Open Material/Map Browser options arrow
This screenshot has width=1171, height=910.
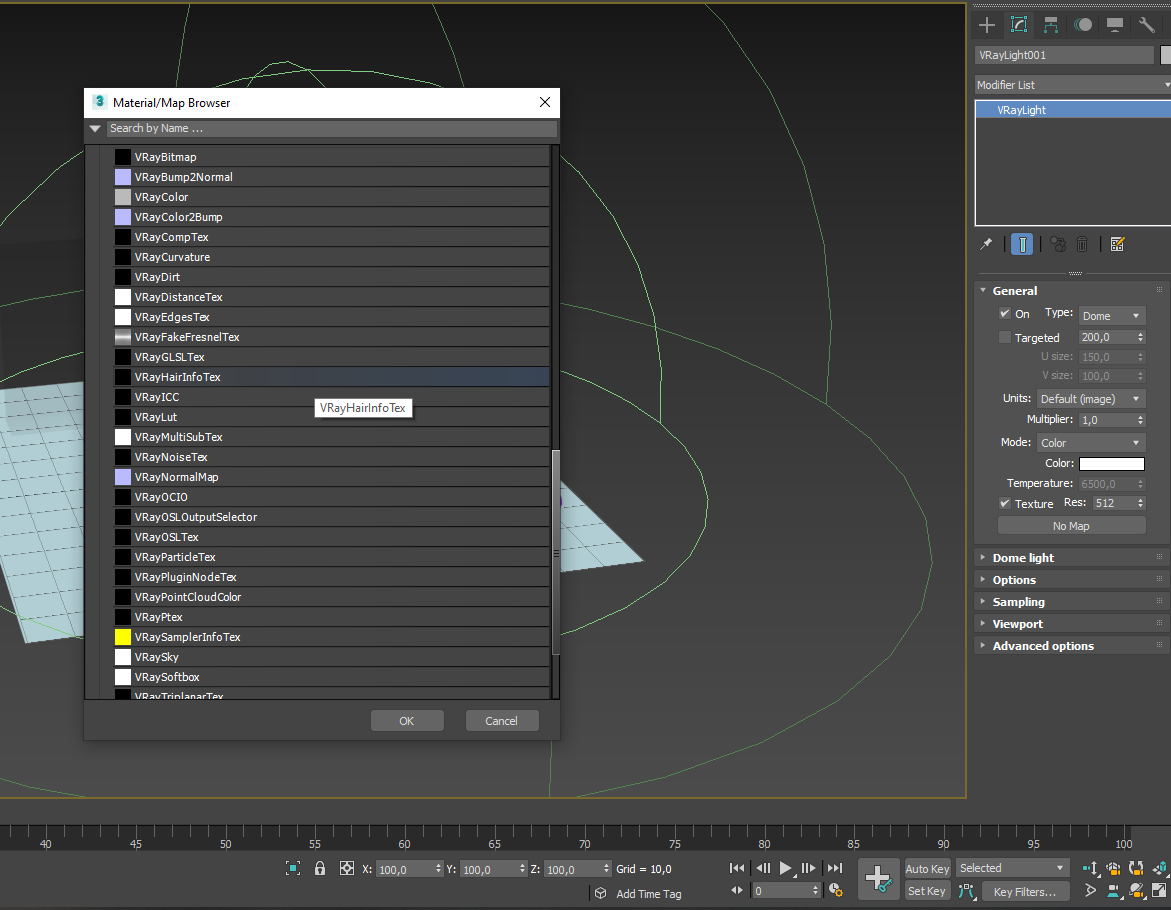point(95,128)
